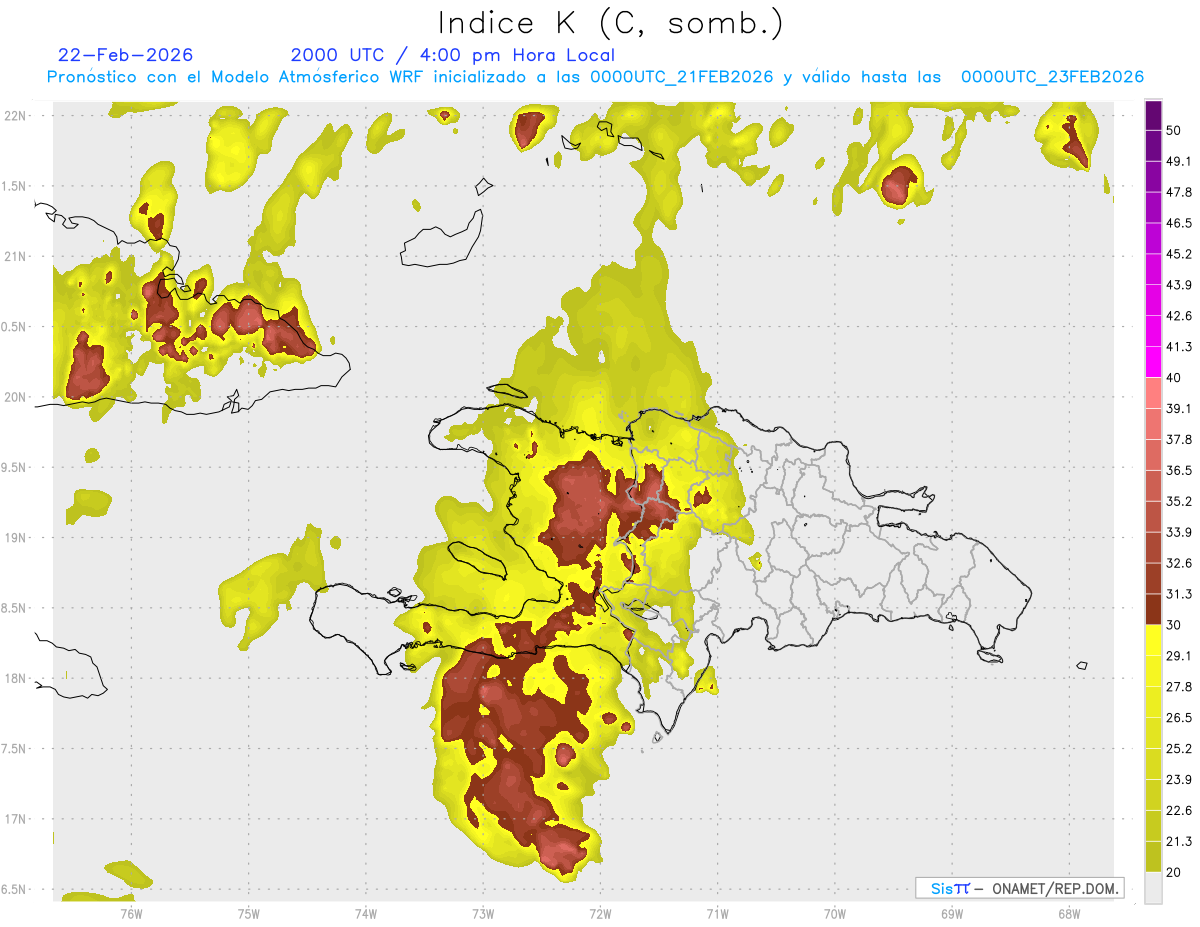The width and height of the screenshot is (1200, 927).
Task: Click the colorbar label '25.2'
Action: tap(1180, 749)
